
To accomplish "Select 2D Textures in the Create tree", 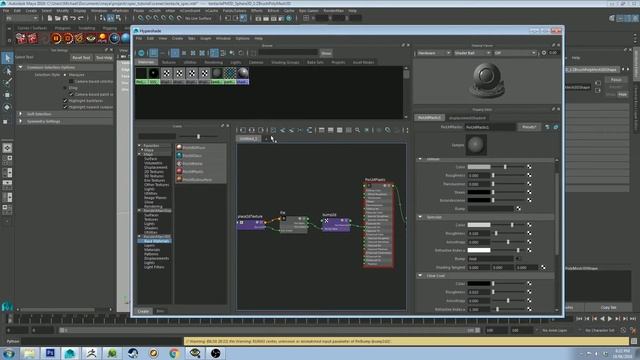I will [x=154, y=172].
